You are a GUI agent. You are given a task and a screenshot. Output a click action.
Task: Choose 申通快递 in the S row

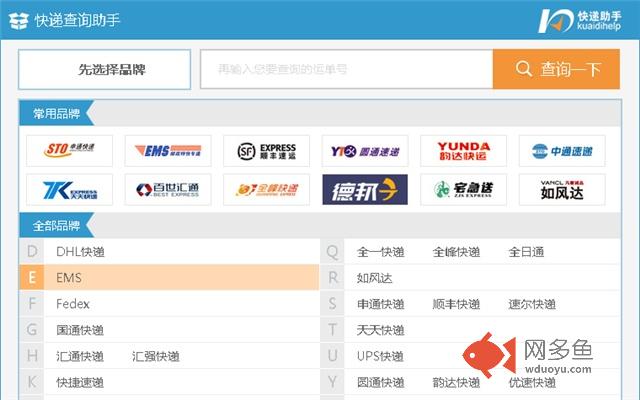tap(380, 304)
